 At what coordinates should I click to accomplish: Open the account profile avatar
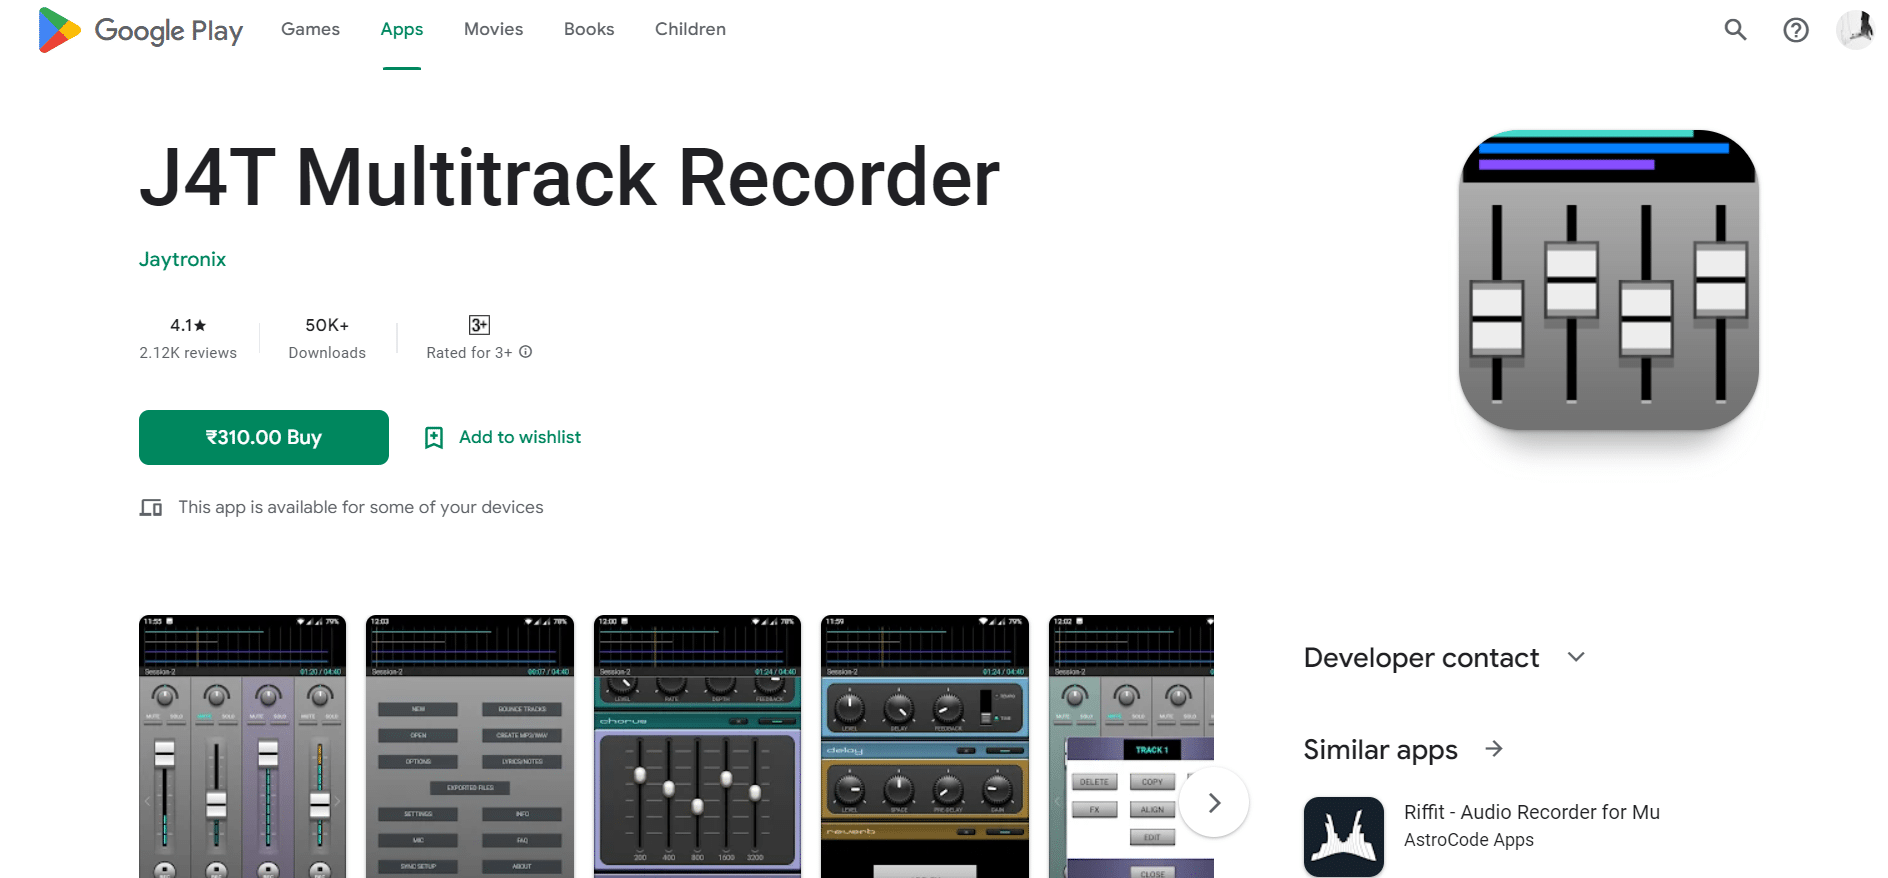tap(1856, 30)
